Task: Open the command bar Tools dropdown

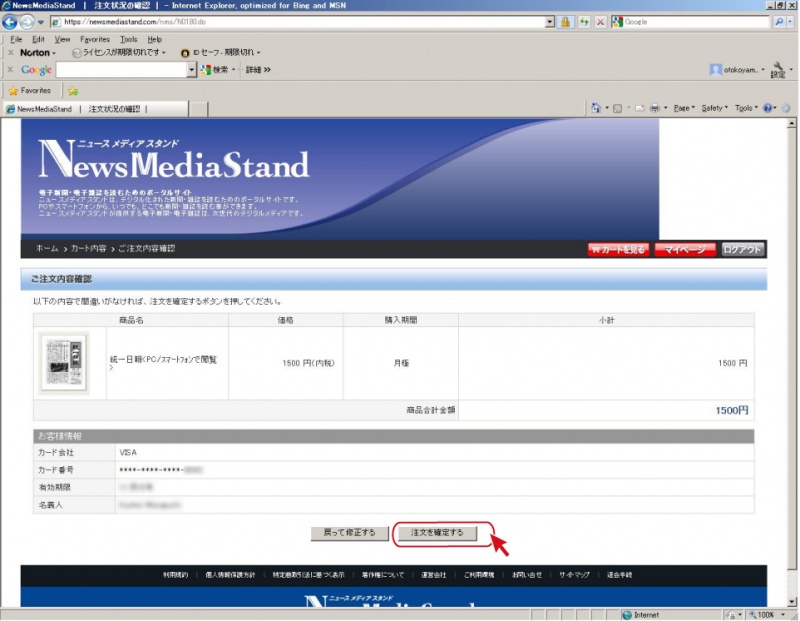Action: [746, 108]
